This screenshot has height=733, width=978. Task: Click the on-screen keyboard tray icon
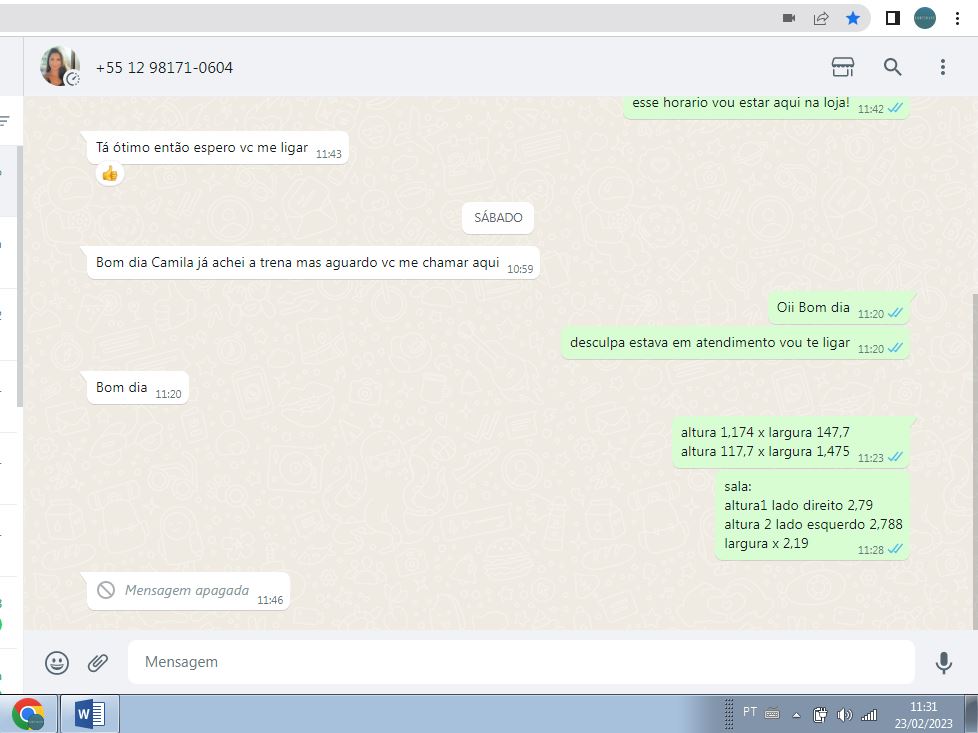tap(772, 714)
